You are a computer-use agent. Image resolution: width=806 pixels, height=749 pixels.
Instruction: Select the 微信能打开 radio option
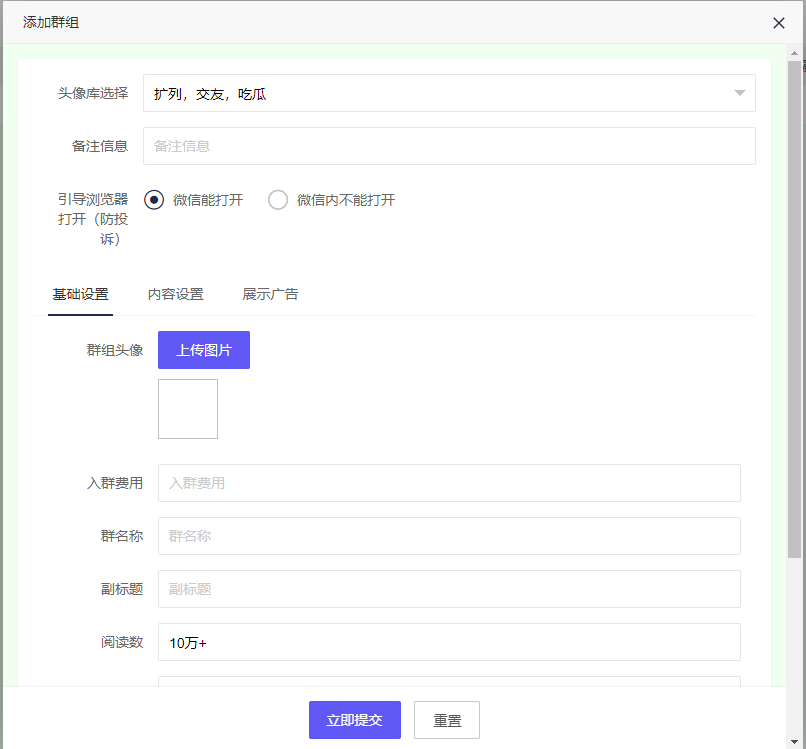click(153, 199)
